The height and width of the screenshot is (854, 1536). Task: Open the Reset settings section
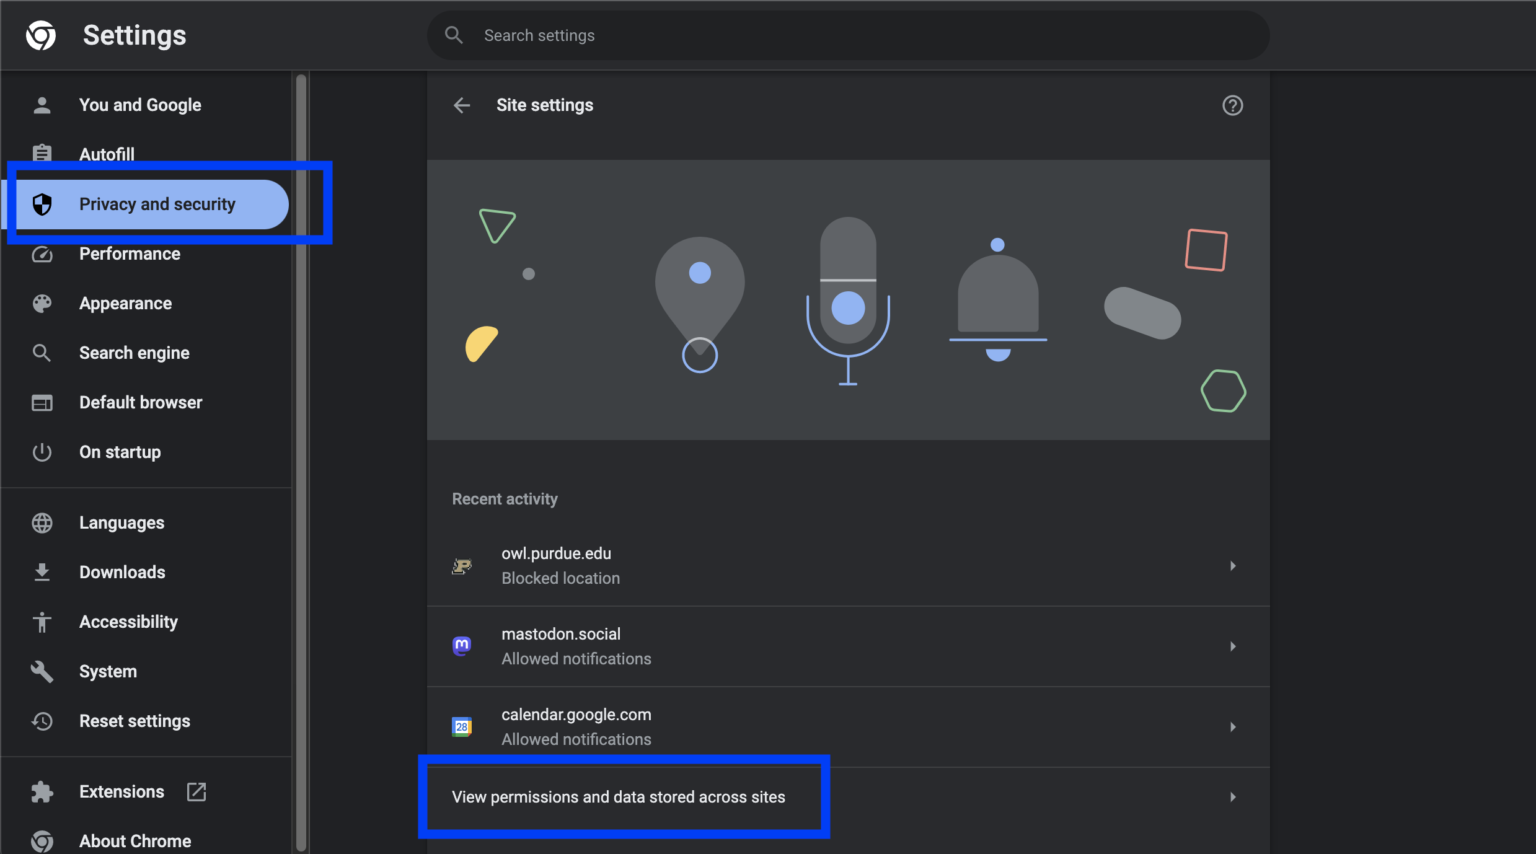pyautogui.click(x=146, y=721)
